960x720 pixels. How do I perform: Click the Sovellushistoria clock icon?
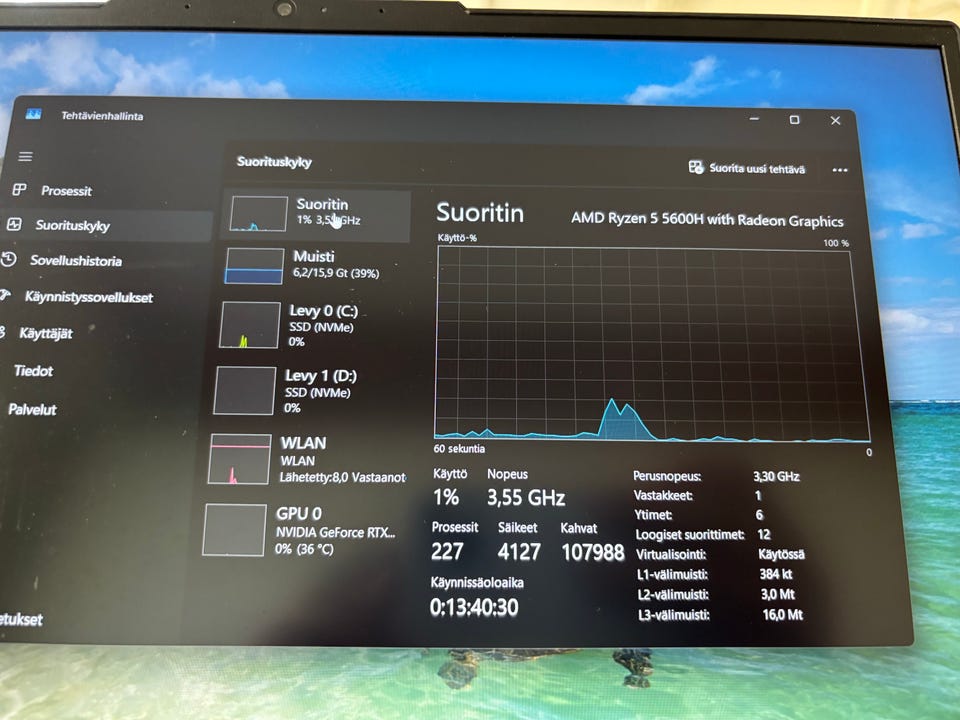9,259
